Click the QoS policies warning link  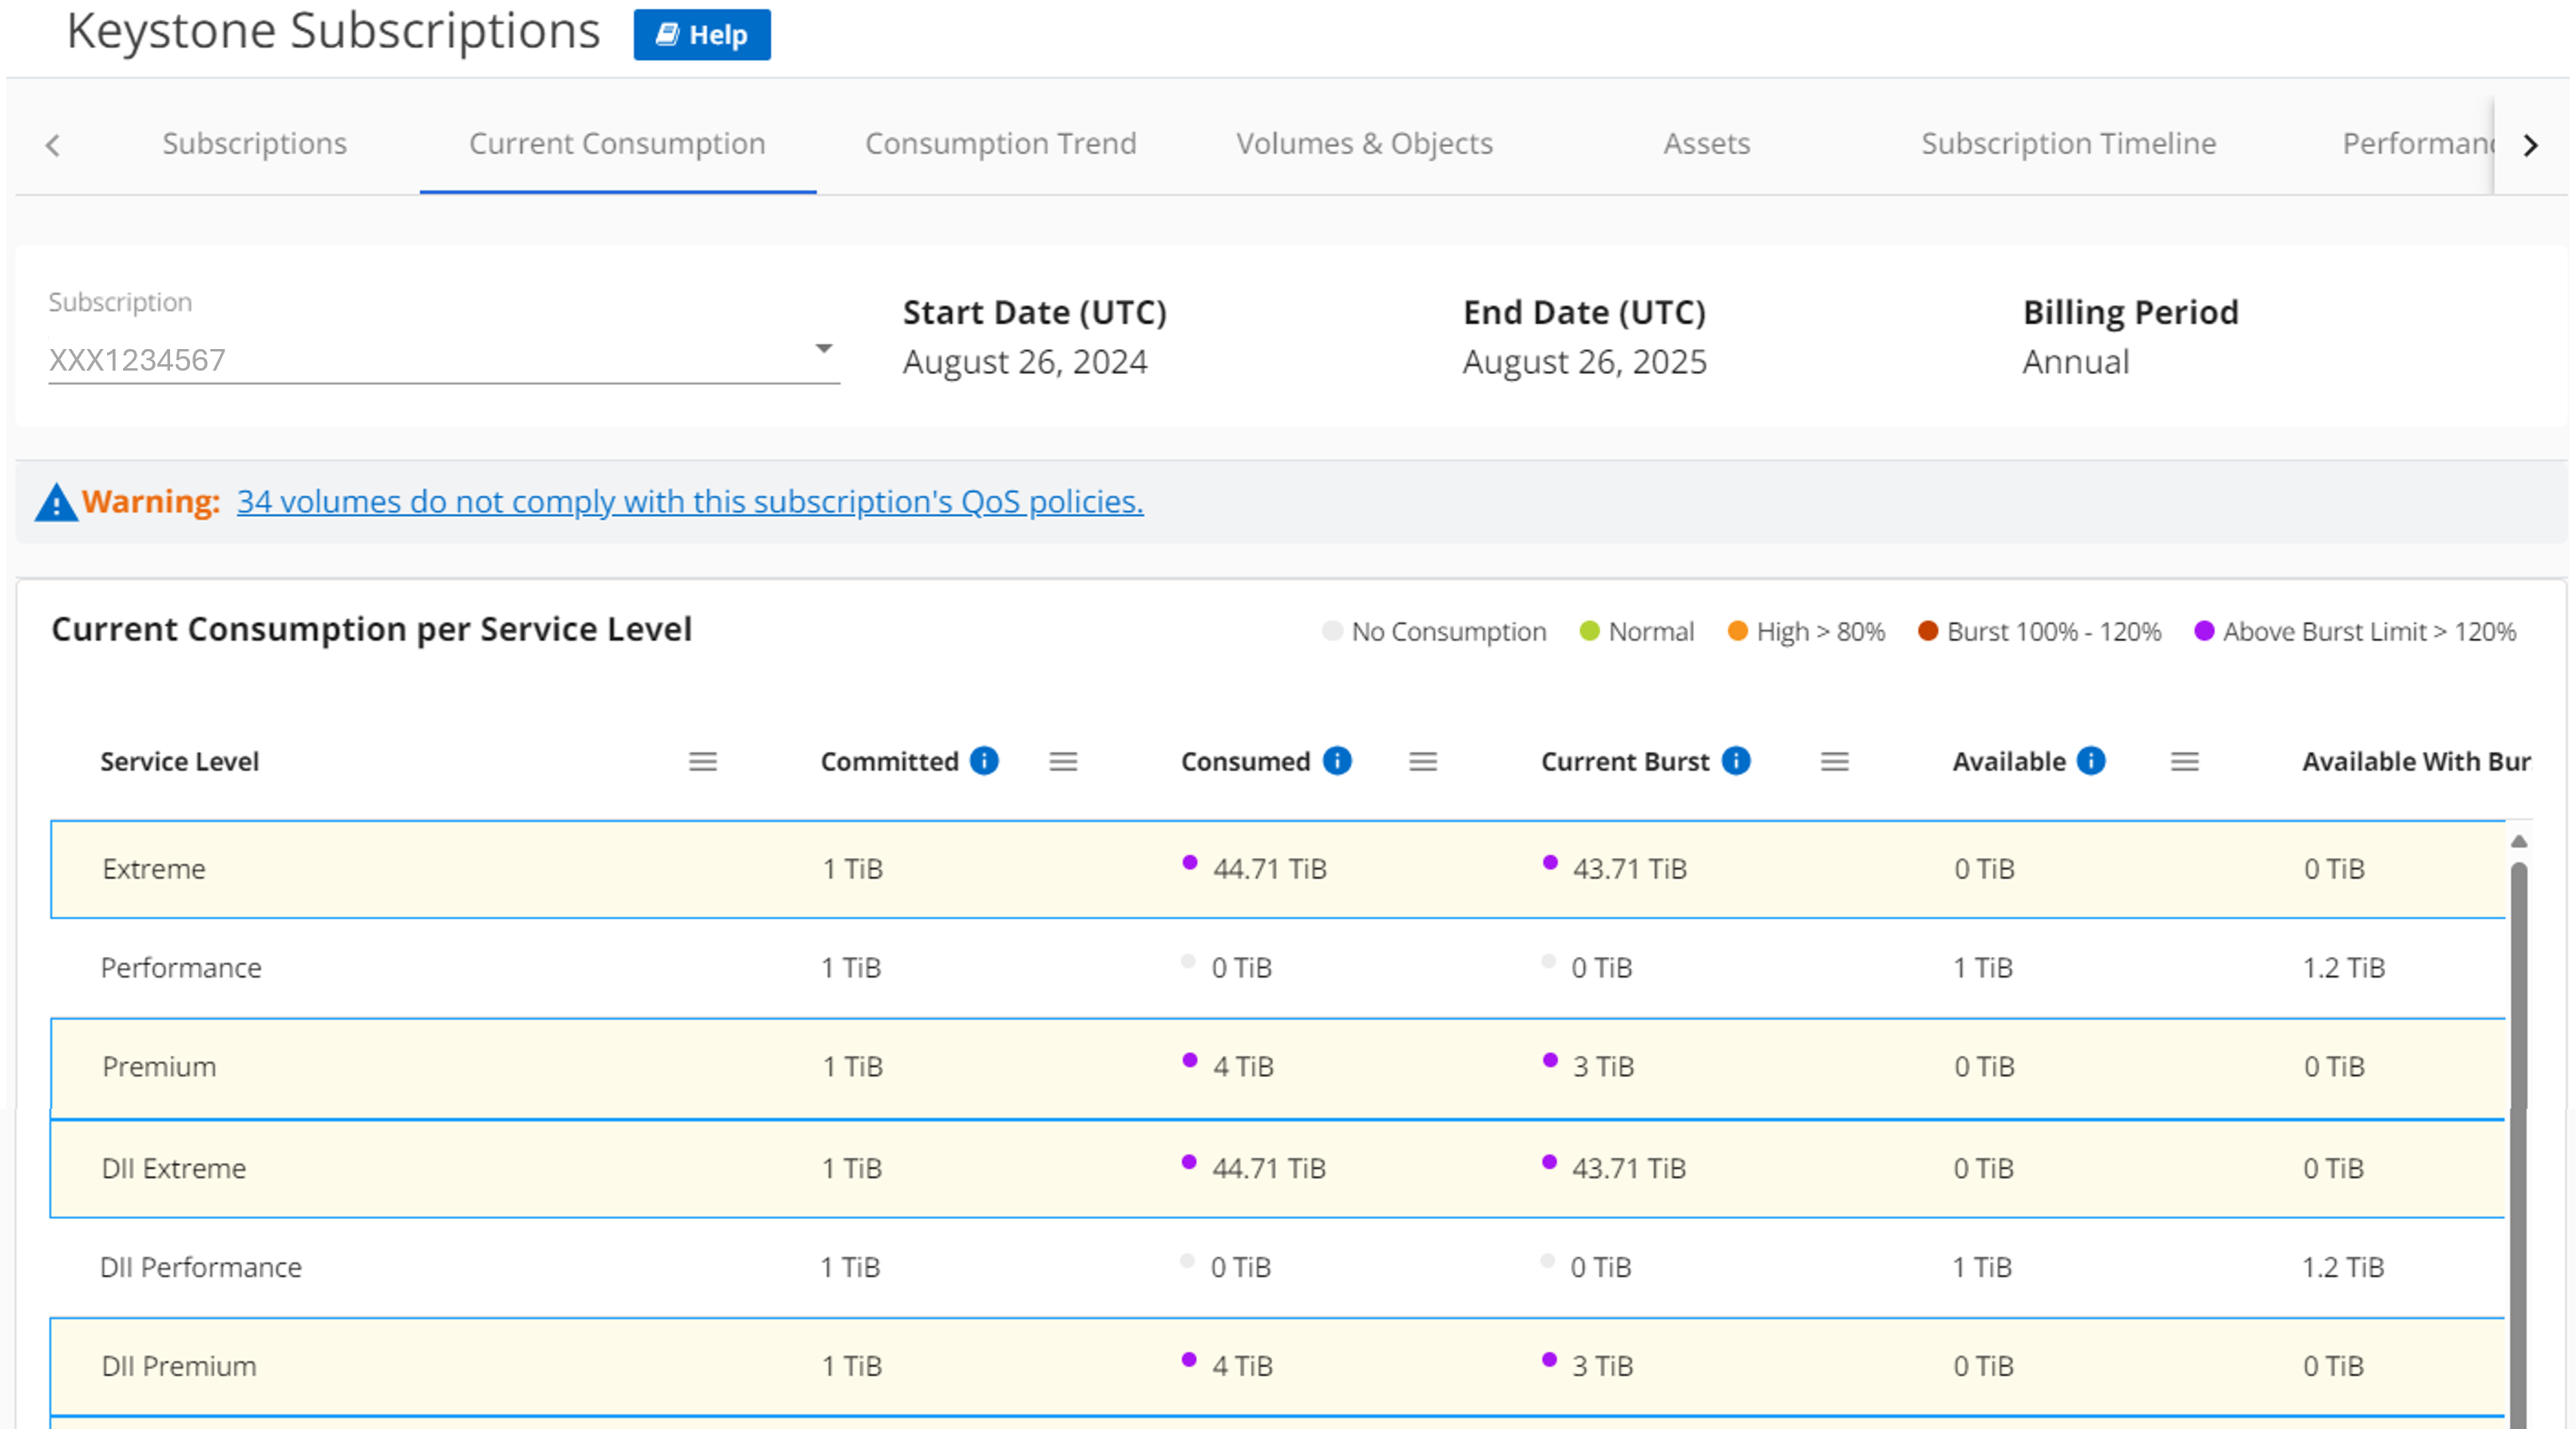click(689, 502)
